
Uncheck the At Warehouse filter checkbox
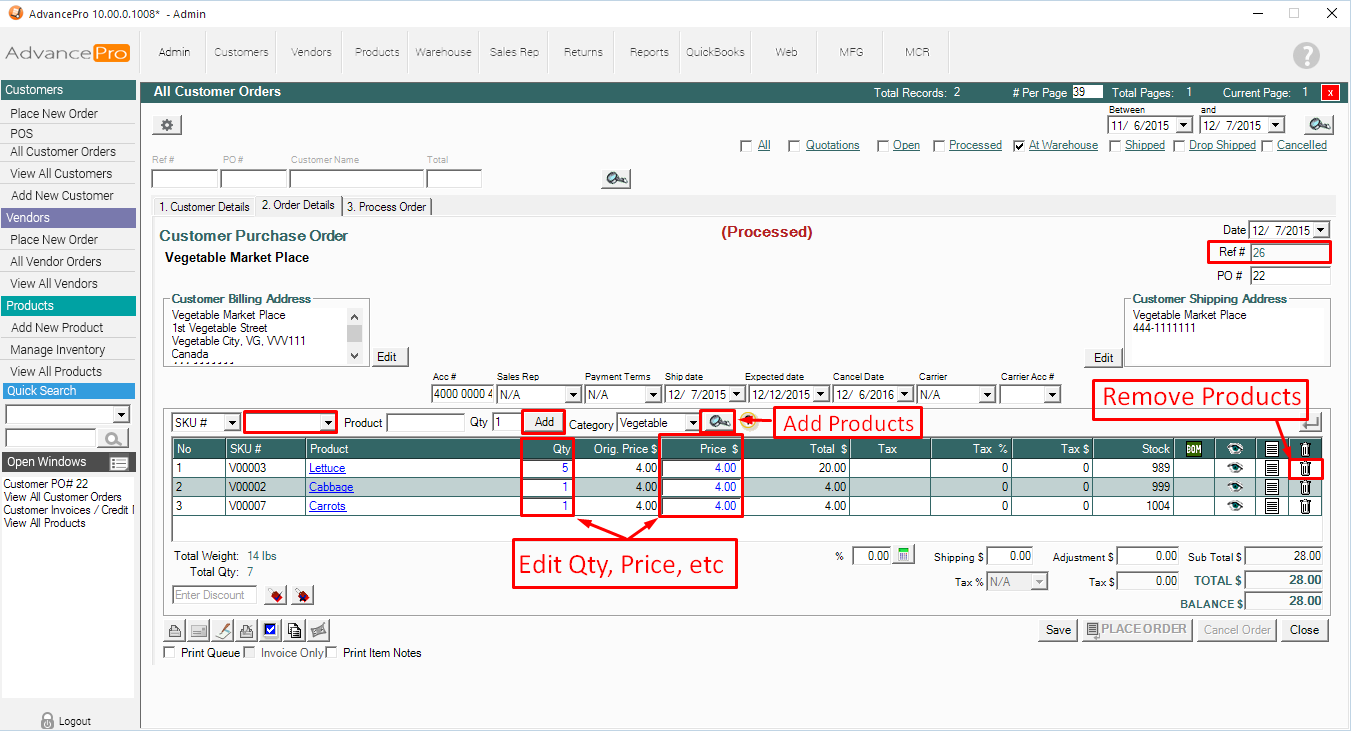pyautogui.click(x=1019, y=146)
